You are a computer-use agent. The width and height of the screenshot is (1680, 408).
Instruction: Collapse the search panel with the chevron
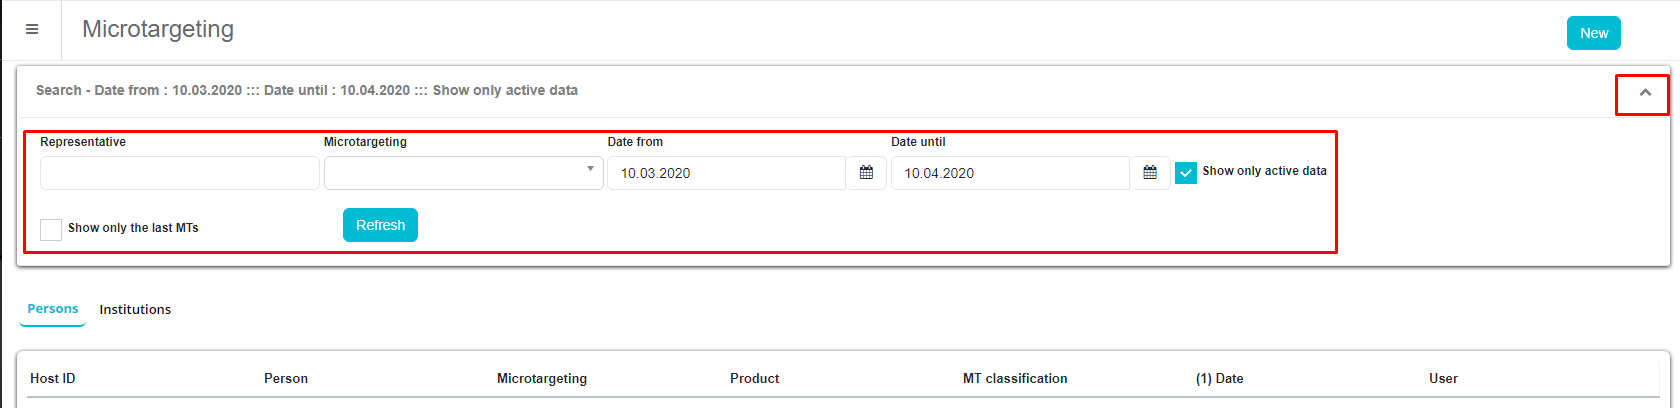coord(1644,93)
